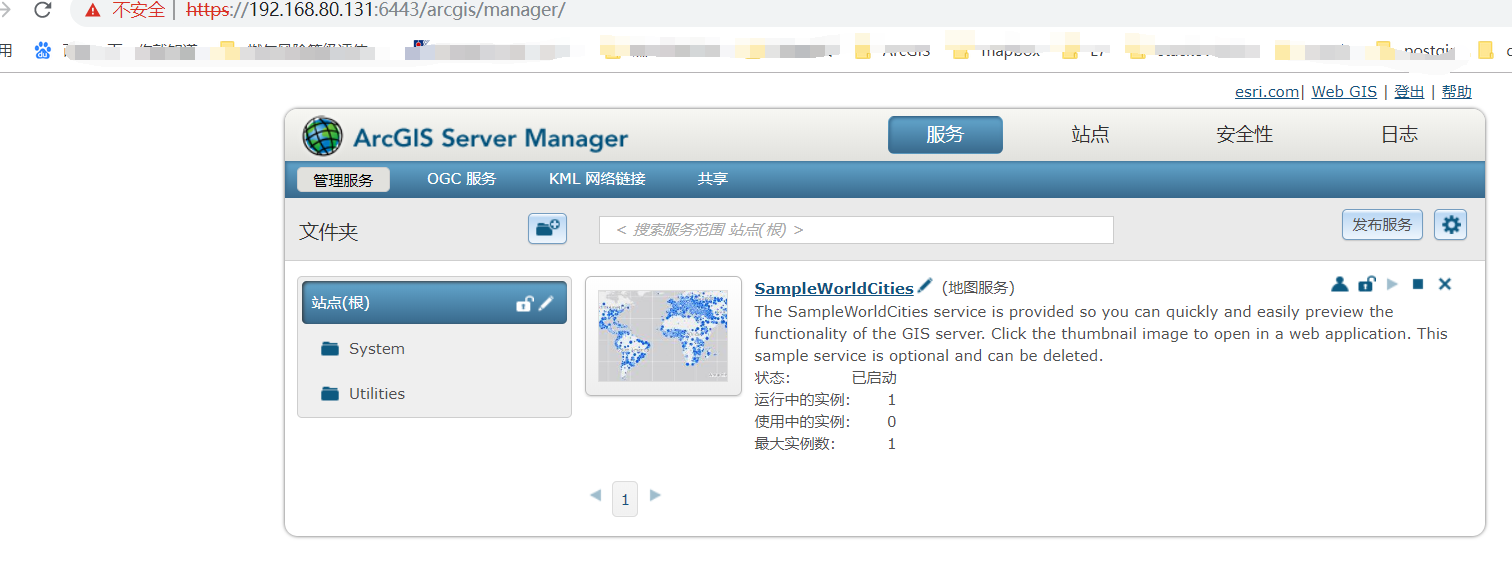1512x584 pixels.
Task: Toggle the lock on the 站点(根) folder
Action: pos(523,302)
